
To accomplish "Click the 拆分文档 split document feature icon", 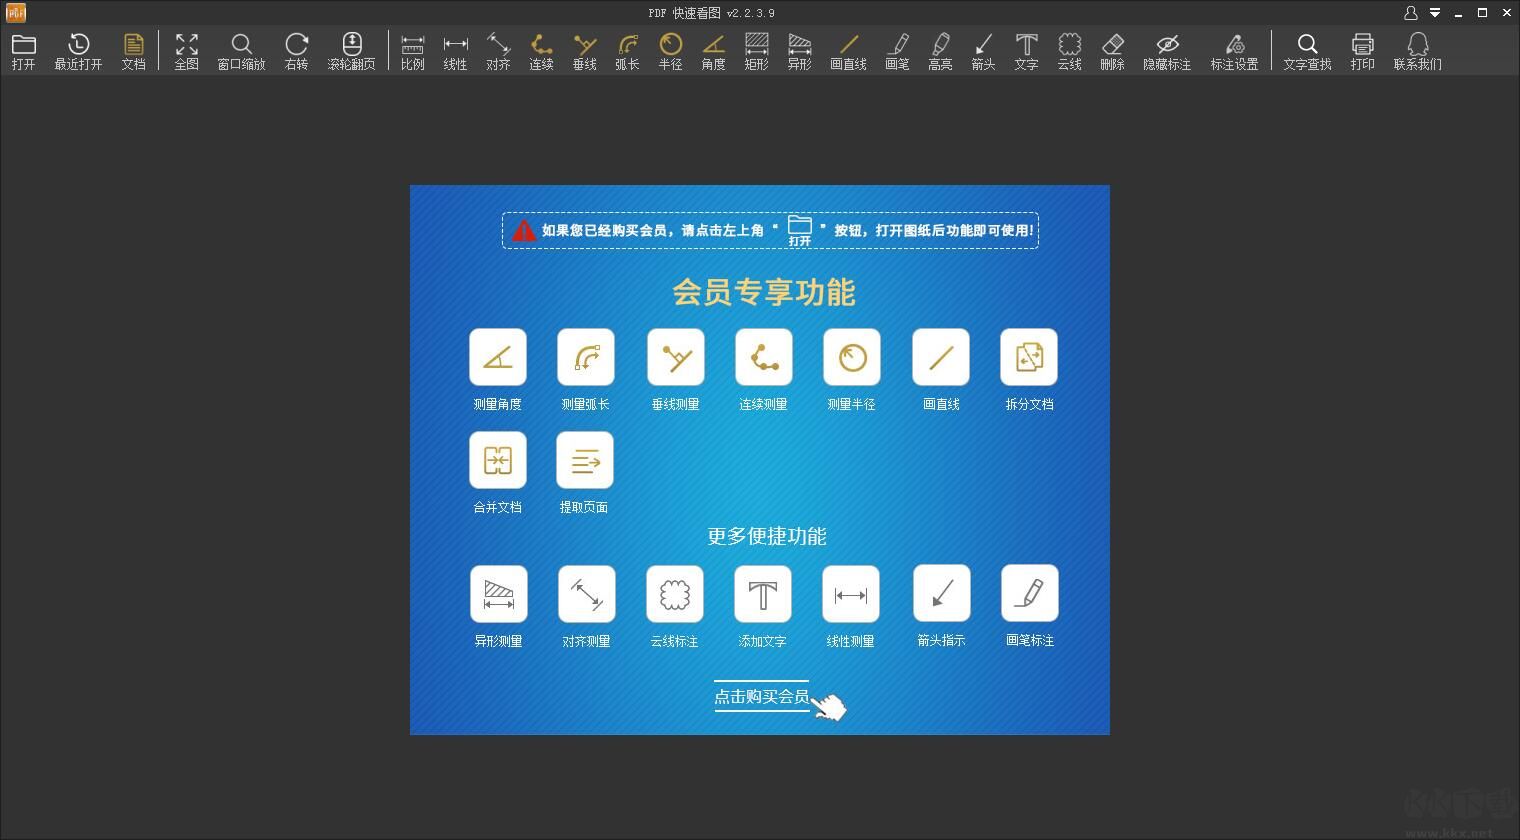I will (1028, 357).
